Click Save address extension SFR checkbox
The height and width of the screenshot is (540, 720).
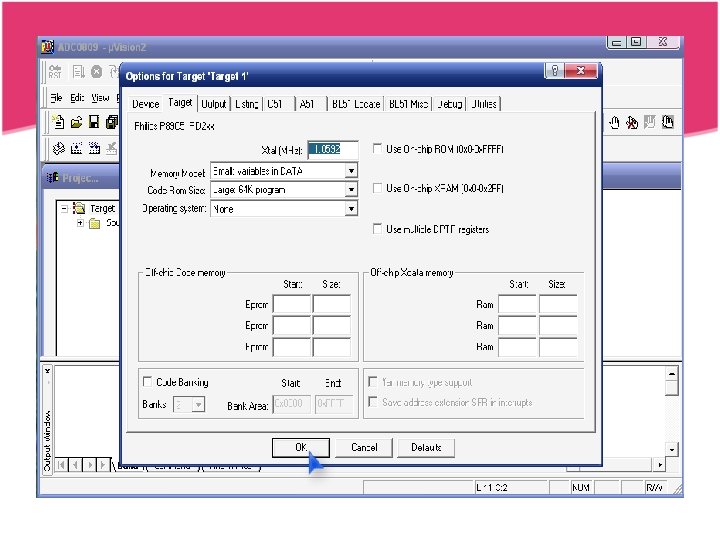[x=373, y=402]
